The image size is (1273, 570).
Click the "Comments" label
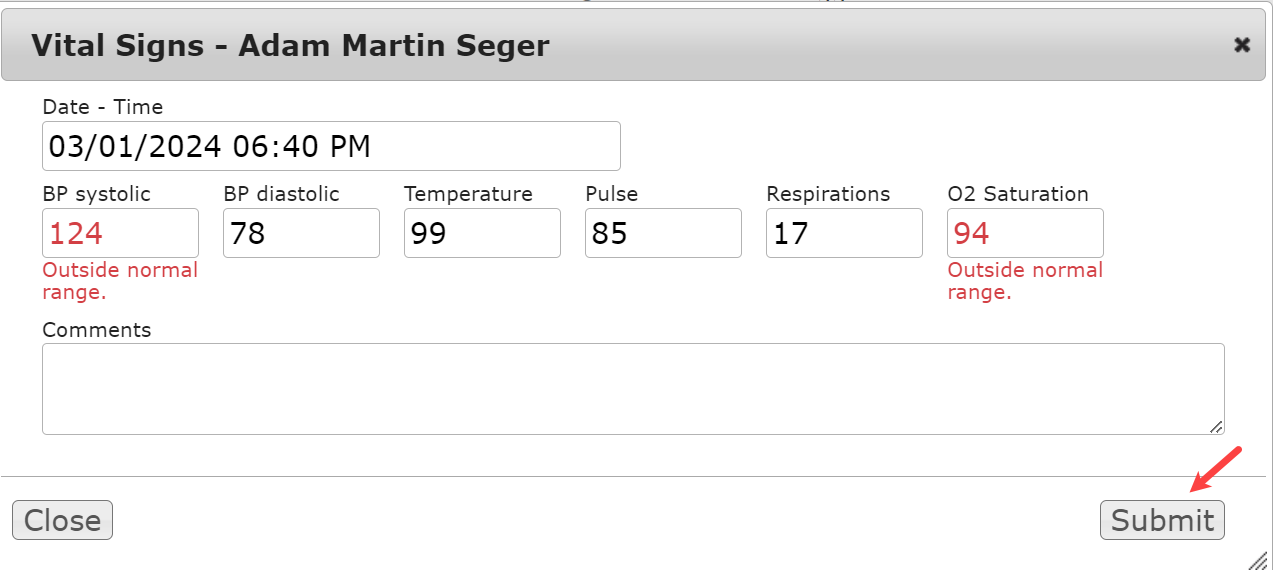click(97, 330)
